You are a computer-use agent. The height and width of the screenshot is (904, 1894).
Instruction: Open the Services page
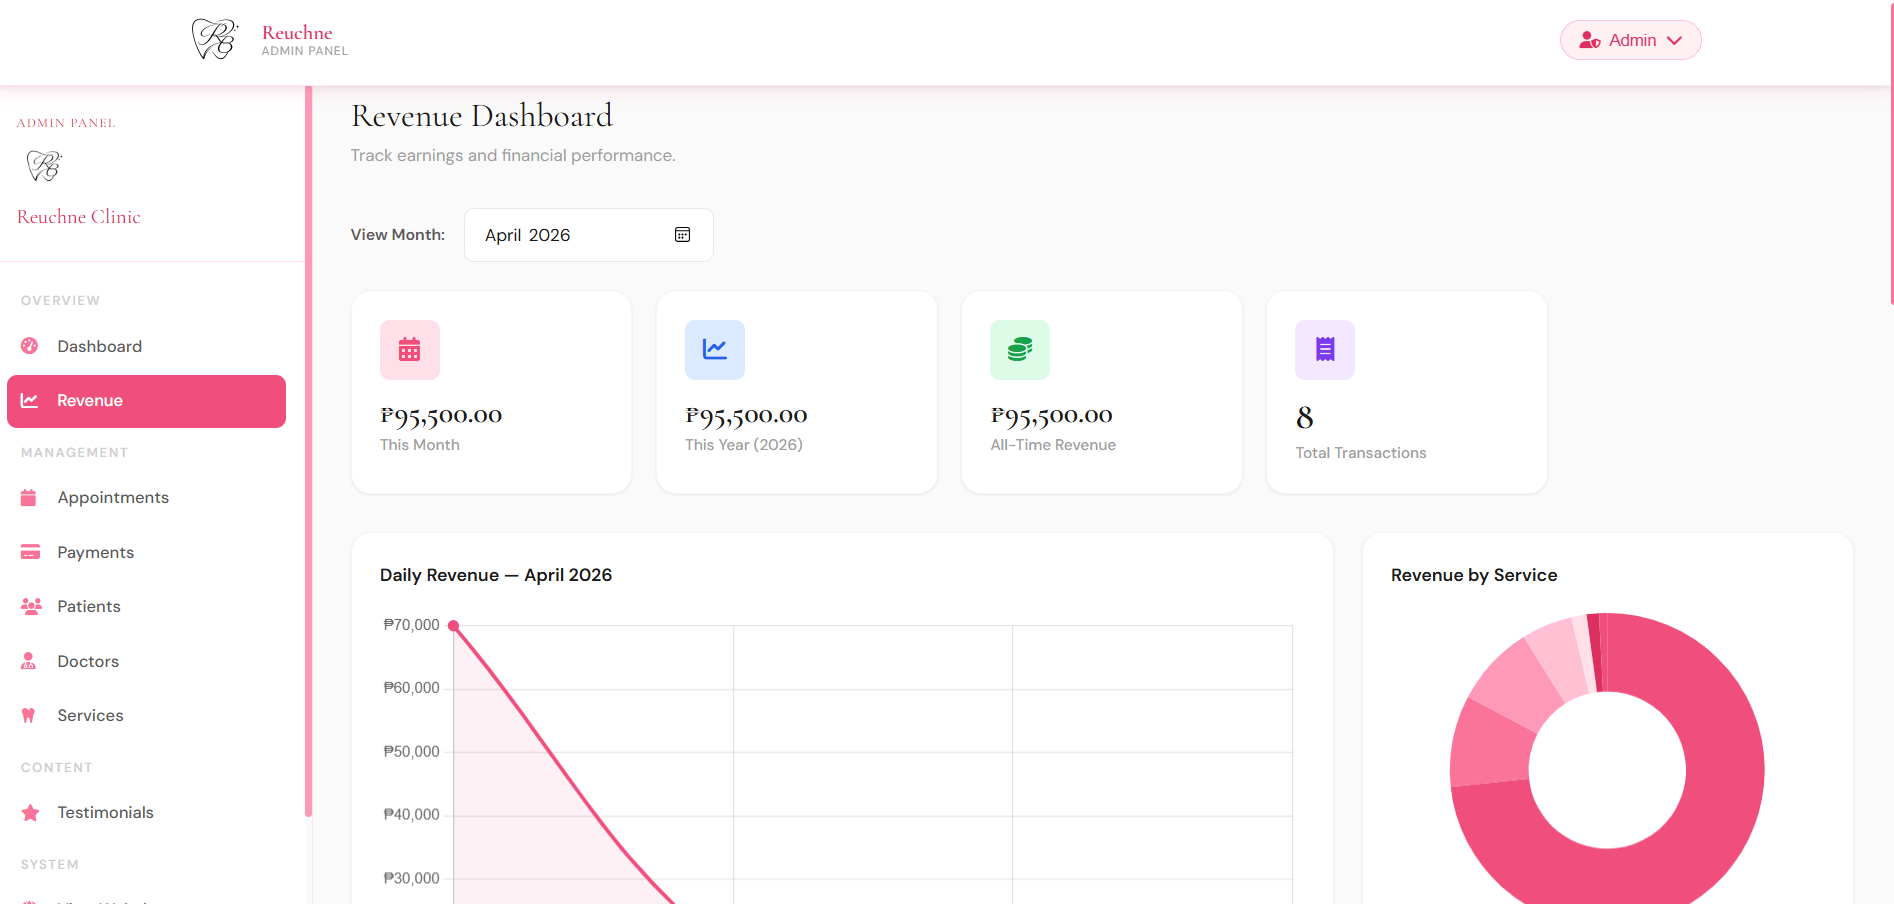click(x=147, y=716)
